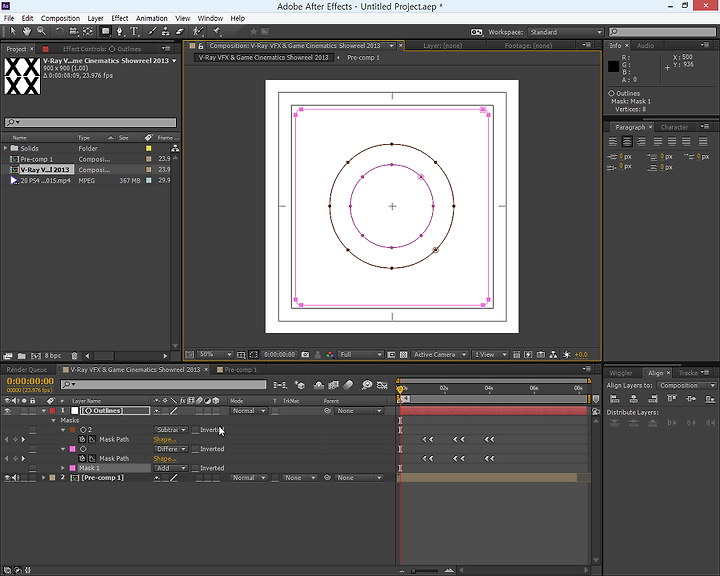Screen dimensions: 720x576
Task: Open the Effect menu
Action: point(119,18)
